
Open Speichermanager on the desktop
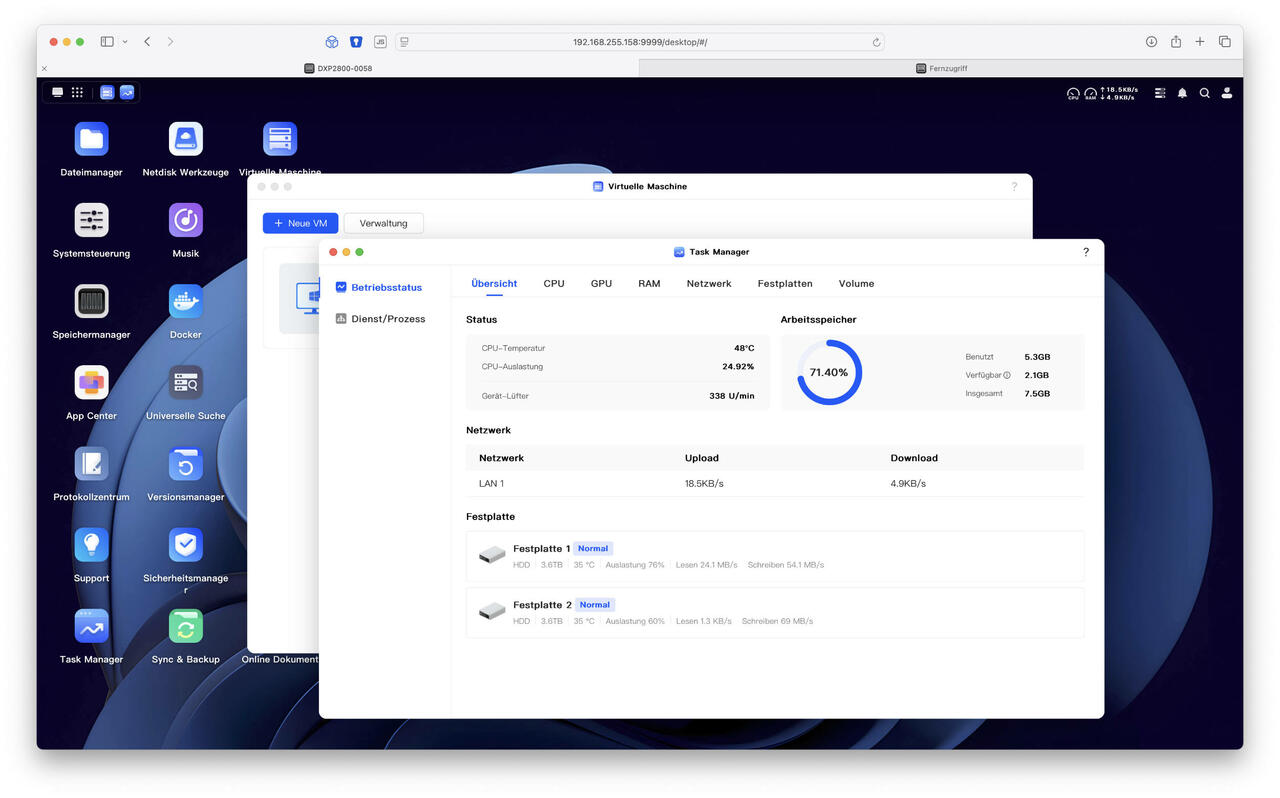(x=91, y=301)
